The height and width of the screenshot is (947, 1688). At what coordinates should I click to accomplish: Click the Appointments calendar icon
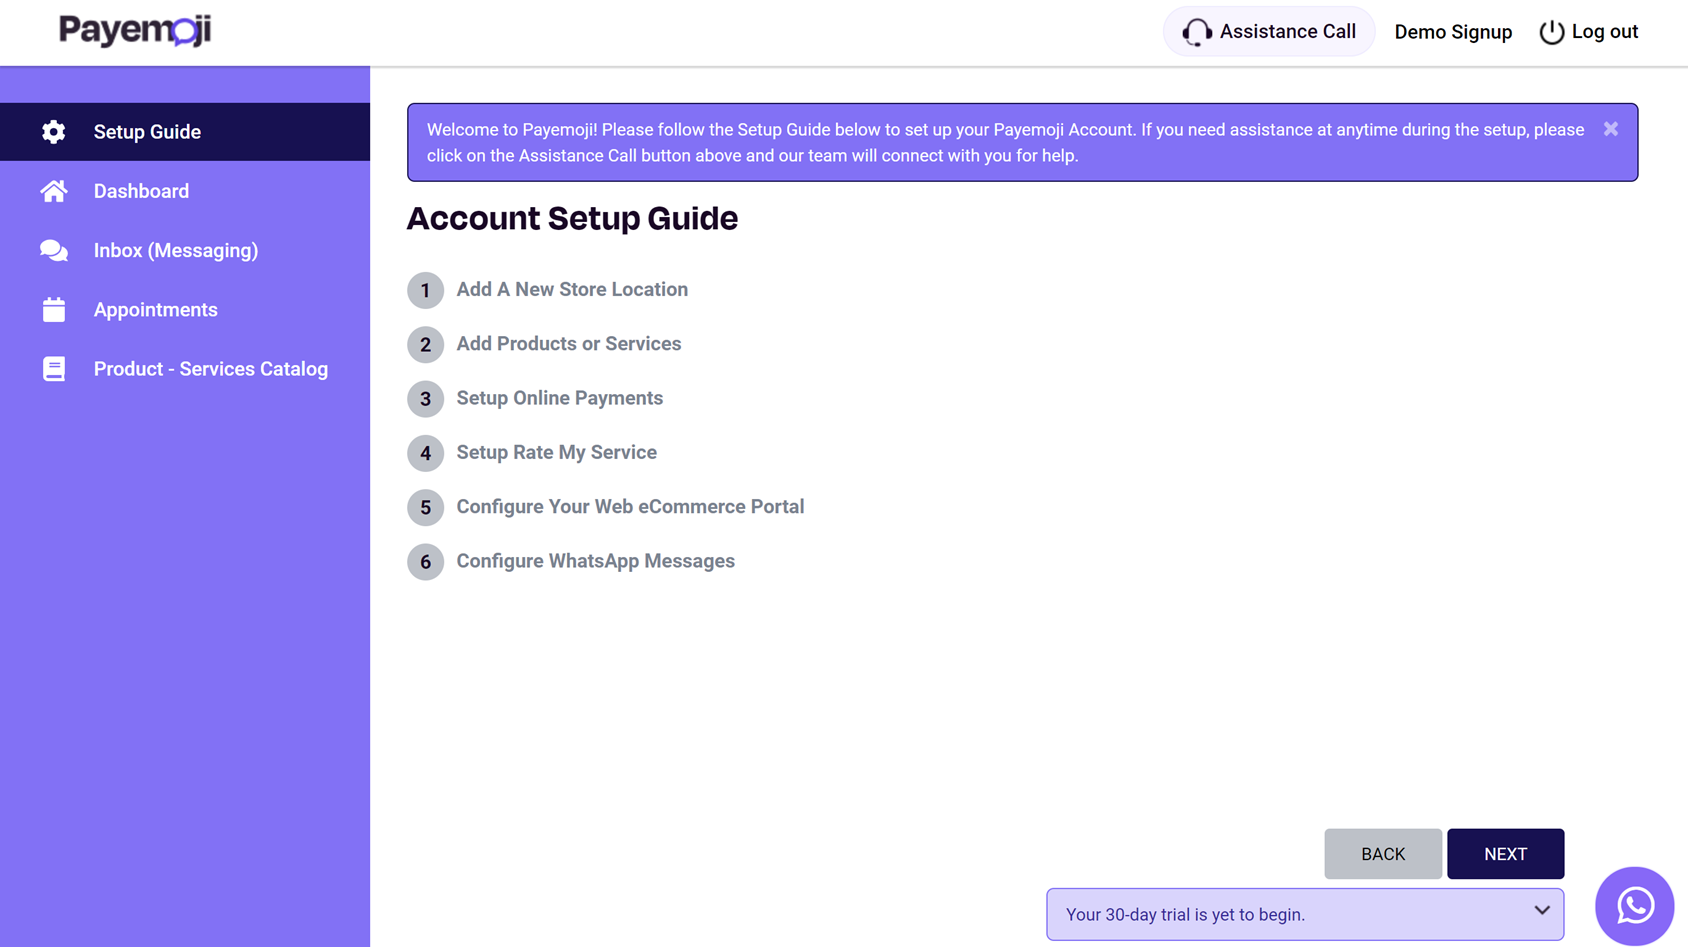click(54, 310)
